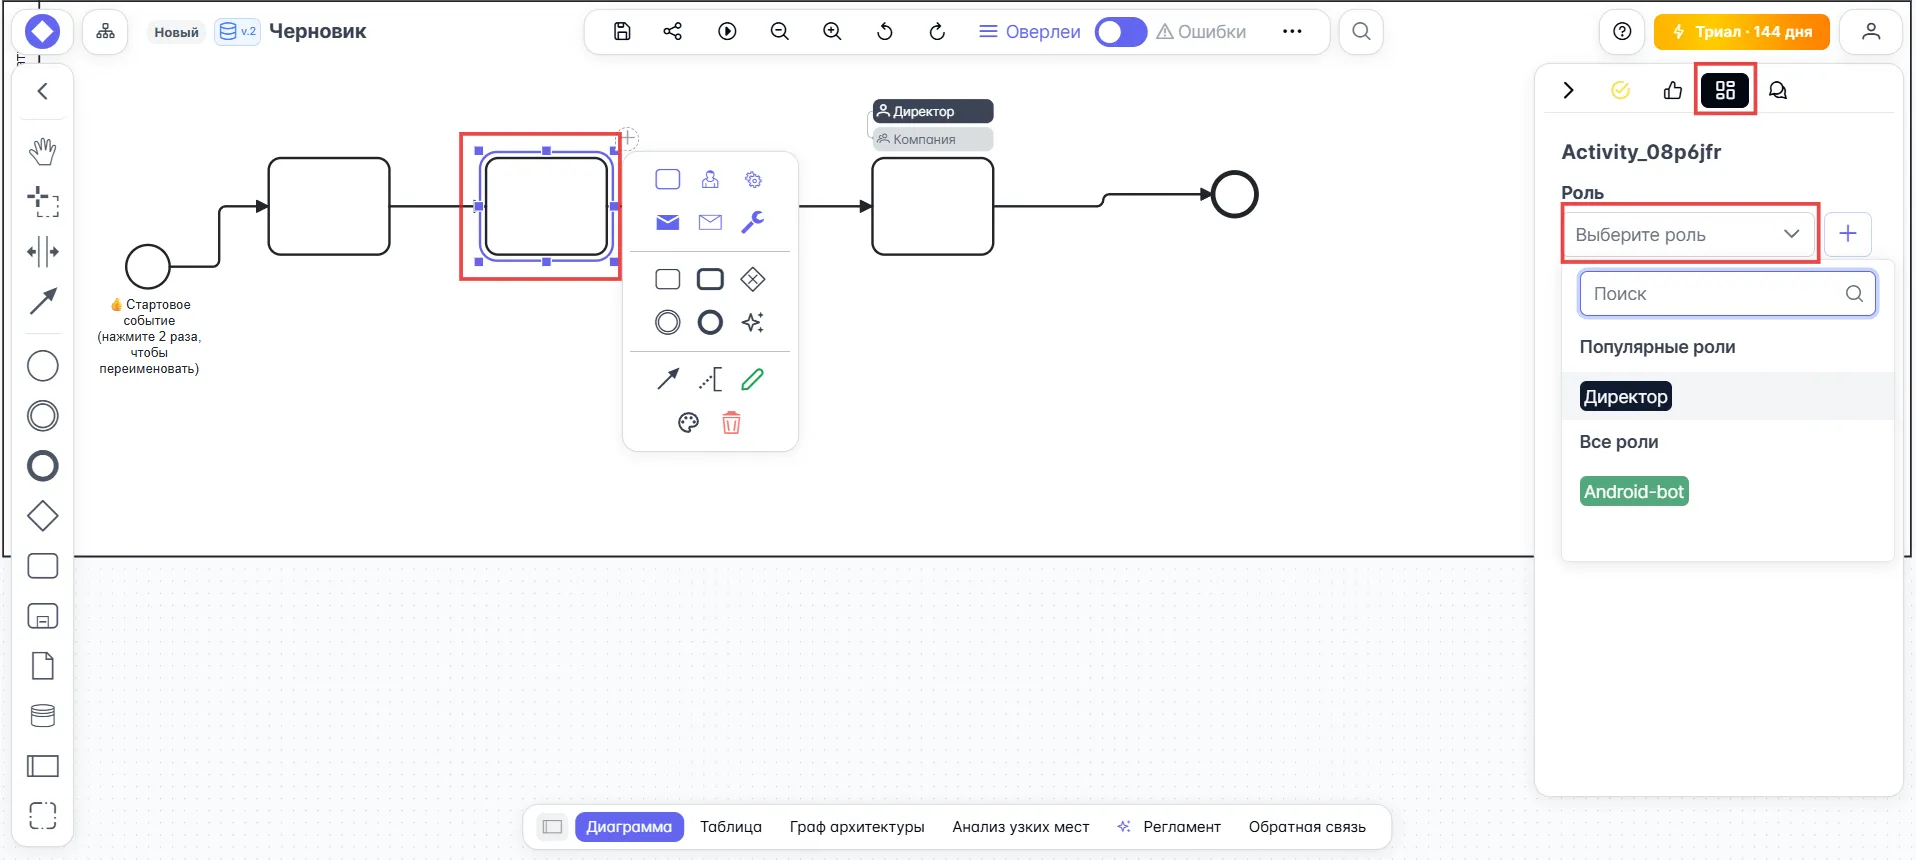The image size is (1916, 860).
Task: Open the color palette icon
Action: tap(688, 423)
